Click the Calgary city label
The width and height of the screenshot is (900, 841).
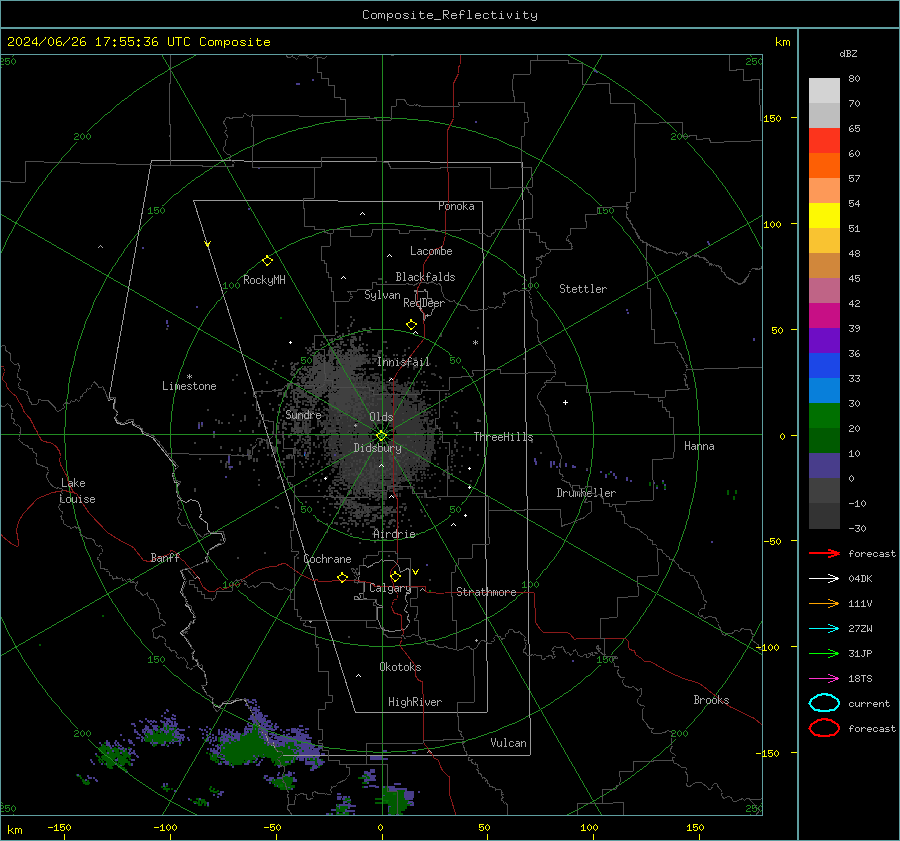(390, 588)
